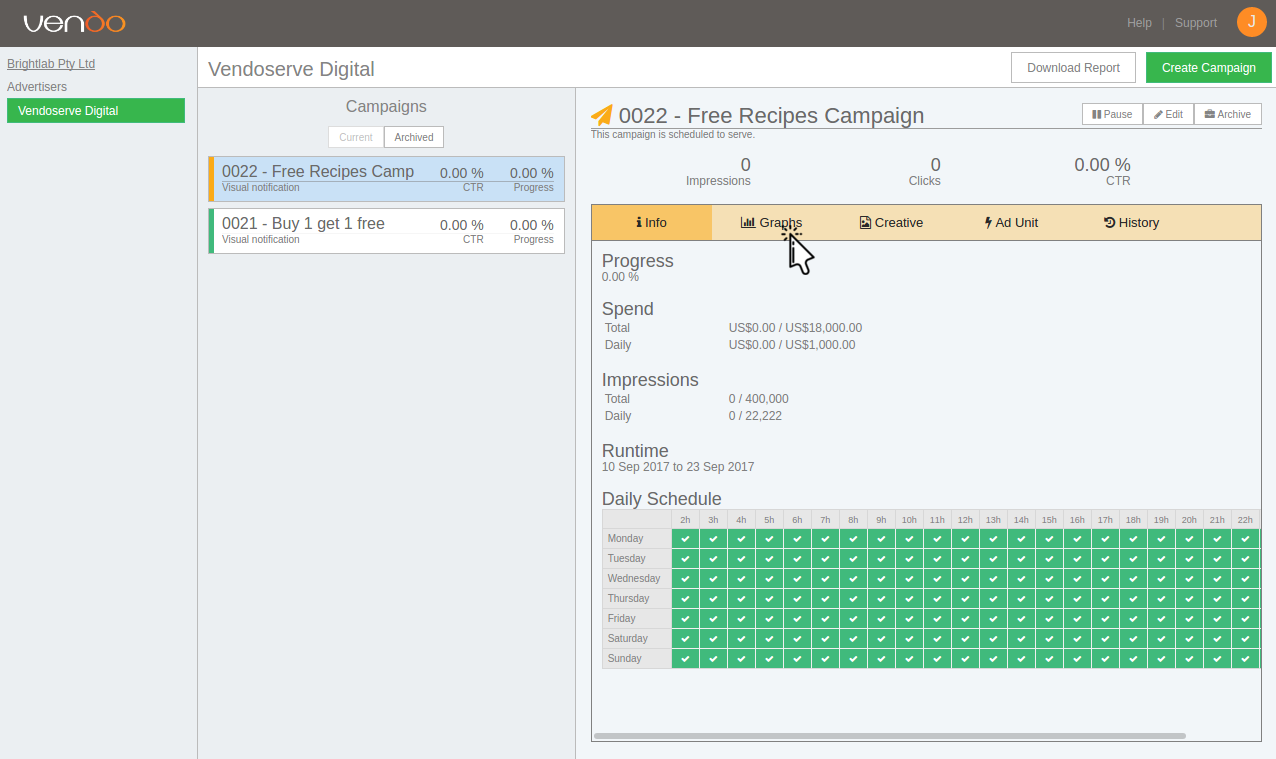Click the Download Report button

(x=1074, y=68)
